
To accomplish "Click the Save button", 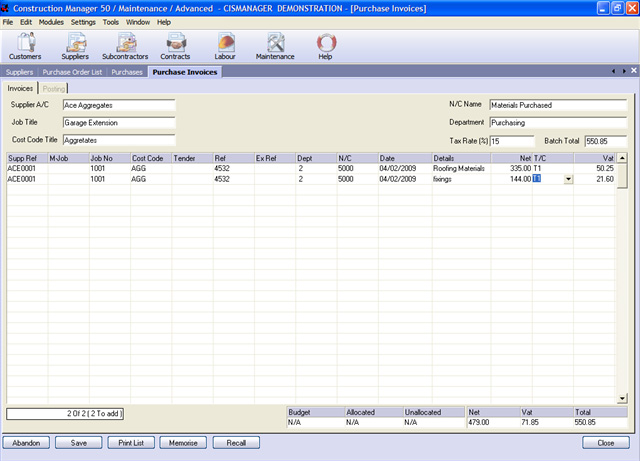I will tap(78, 443).
